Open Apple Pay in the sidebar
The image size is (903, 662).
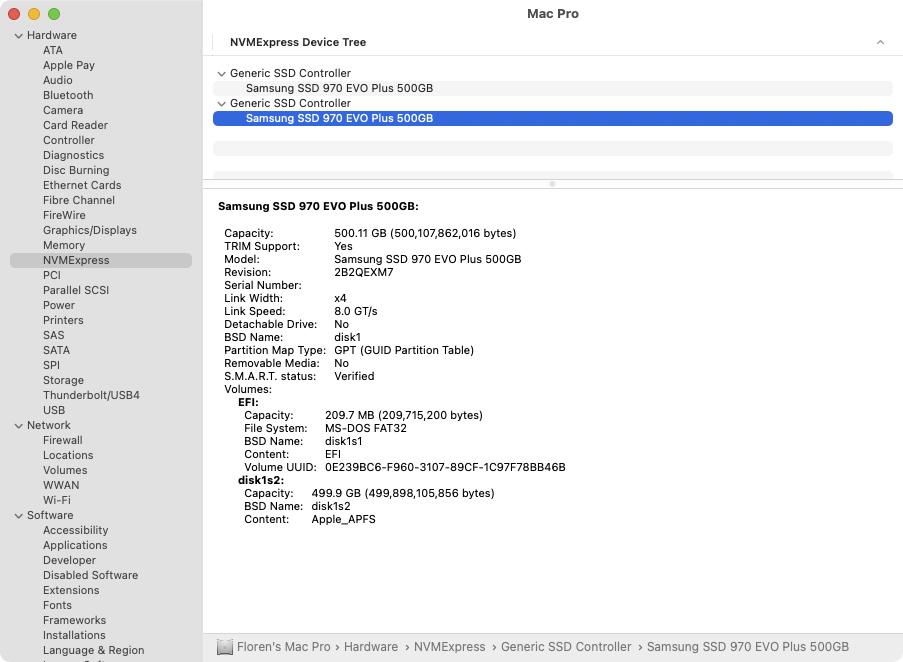69,65
